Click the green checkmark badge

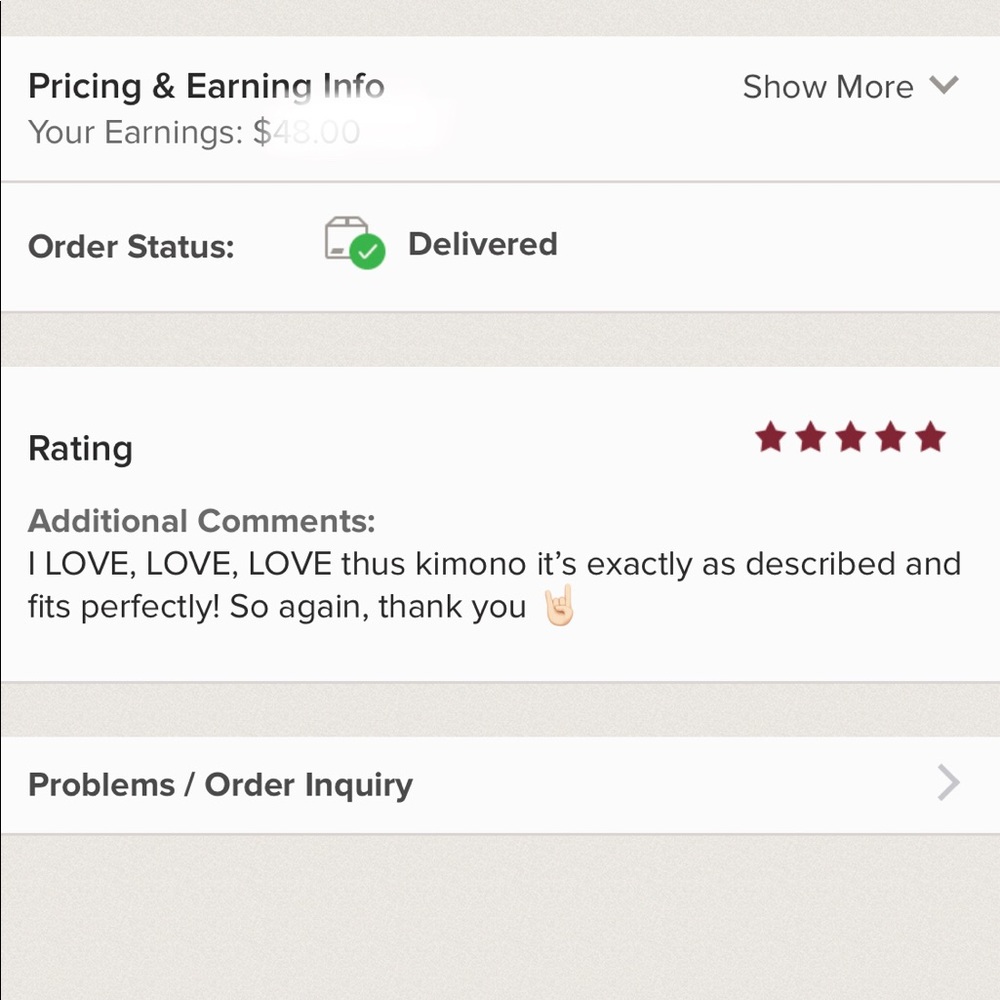click(369, 253)
